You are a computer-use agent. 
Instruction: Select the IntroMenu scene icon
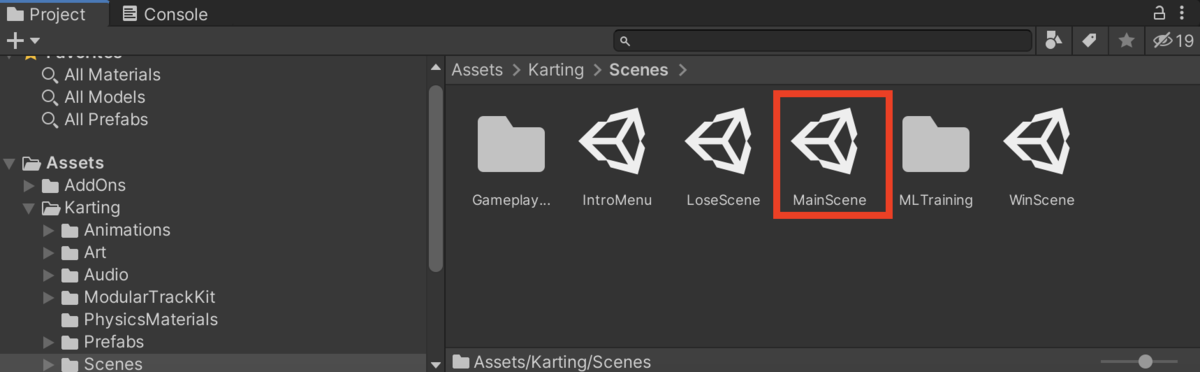tap(617, 144)
